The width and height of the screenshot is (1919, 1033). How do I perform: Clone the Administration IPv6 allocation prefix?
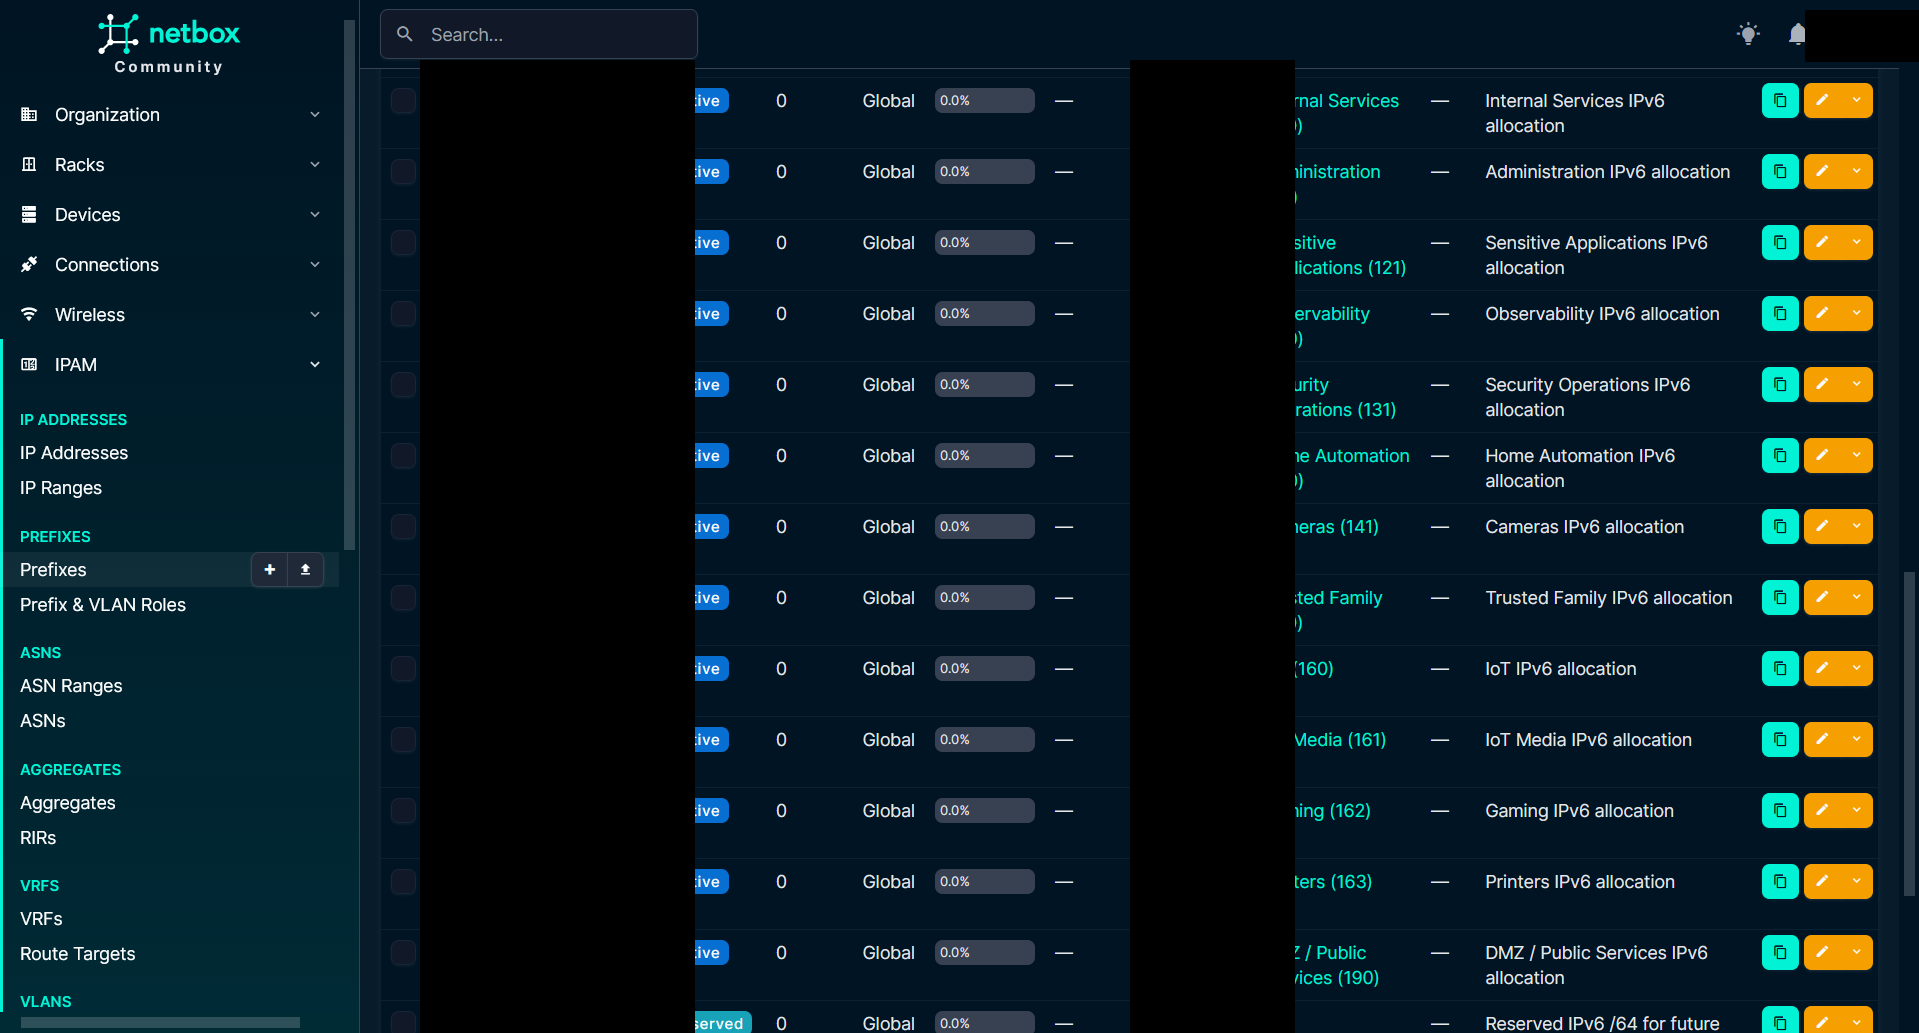[1780, 171]
